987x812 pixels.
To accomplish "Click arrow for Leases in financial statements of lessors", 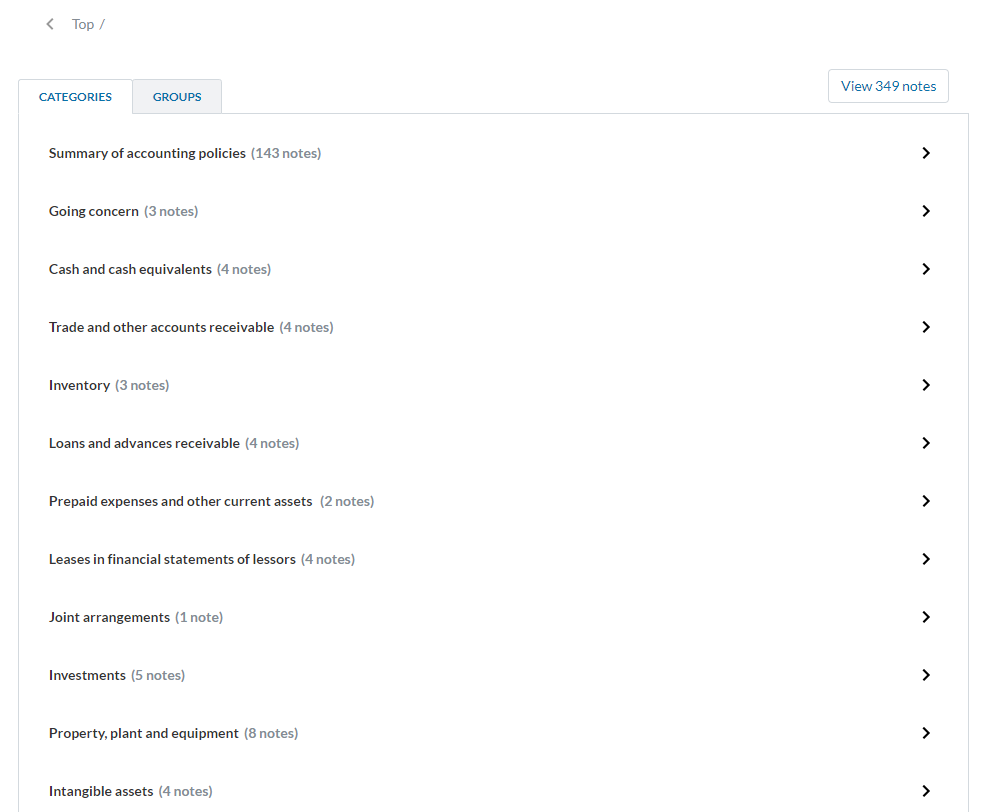I will click(x=925, y=559).
